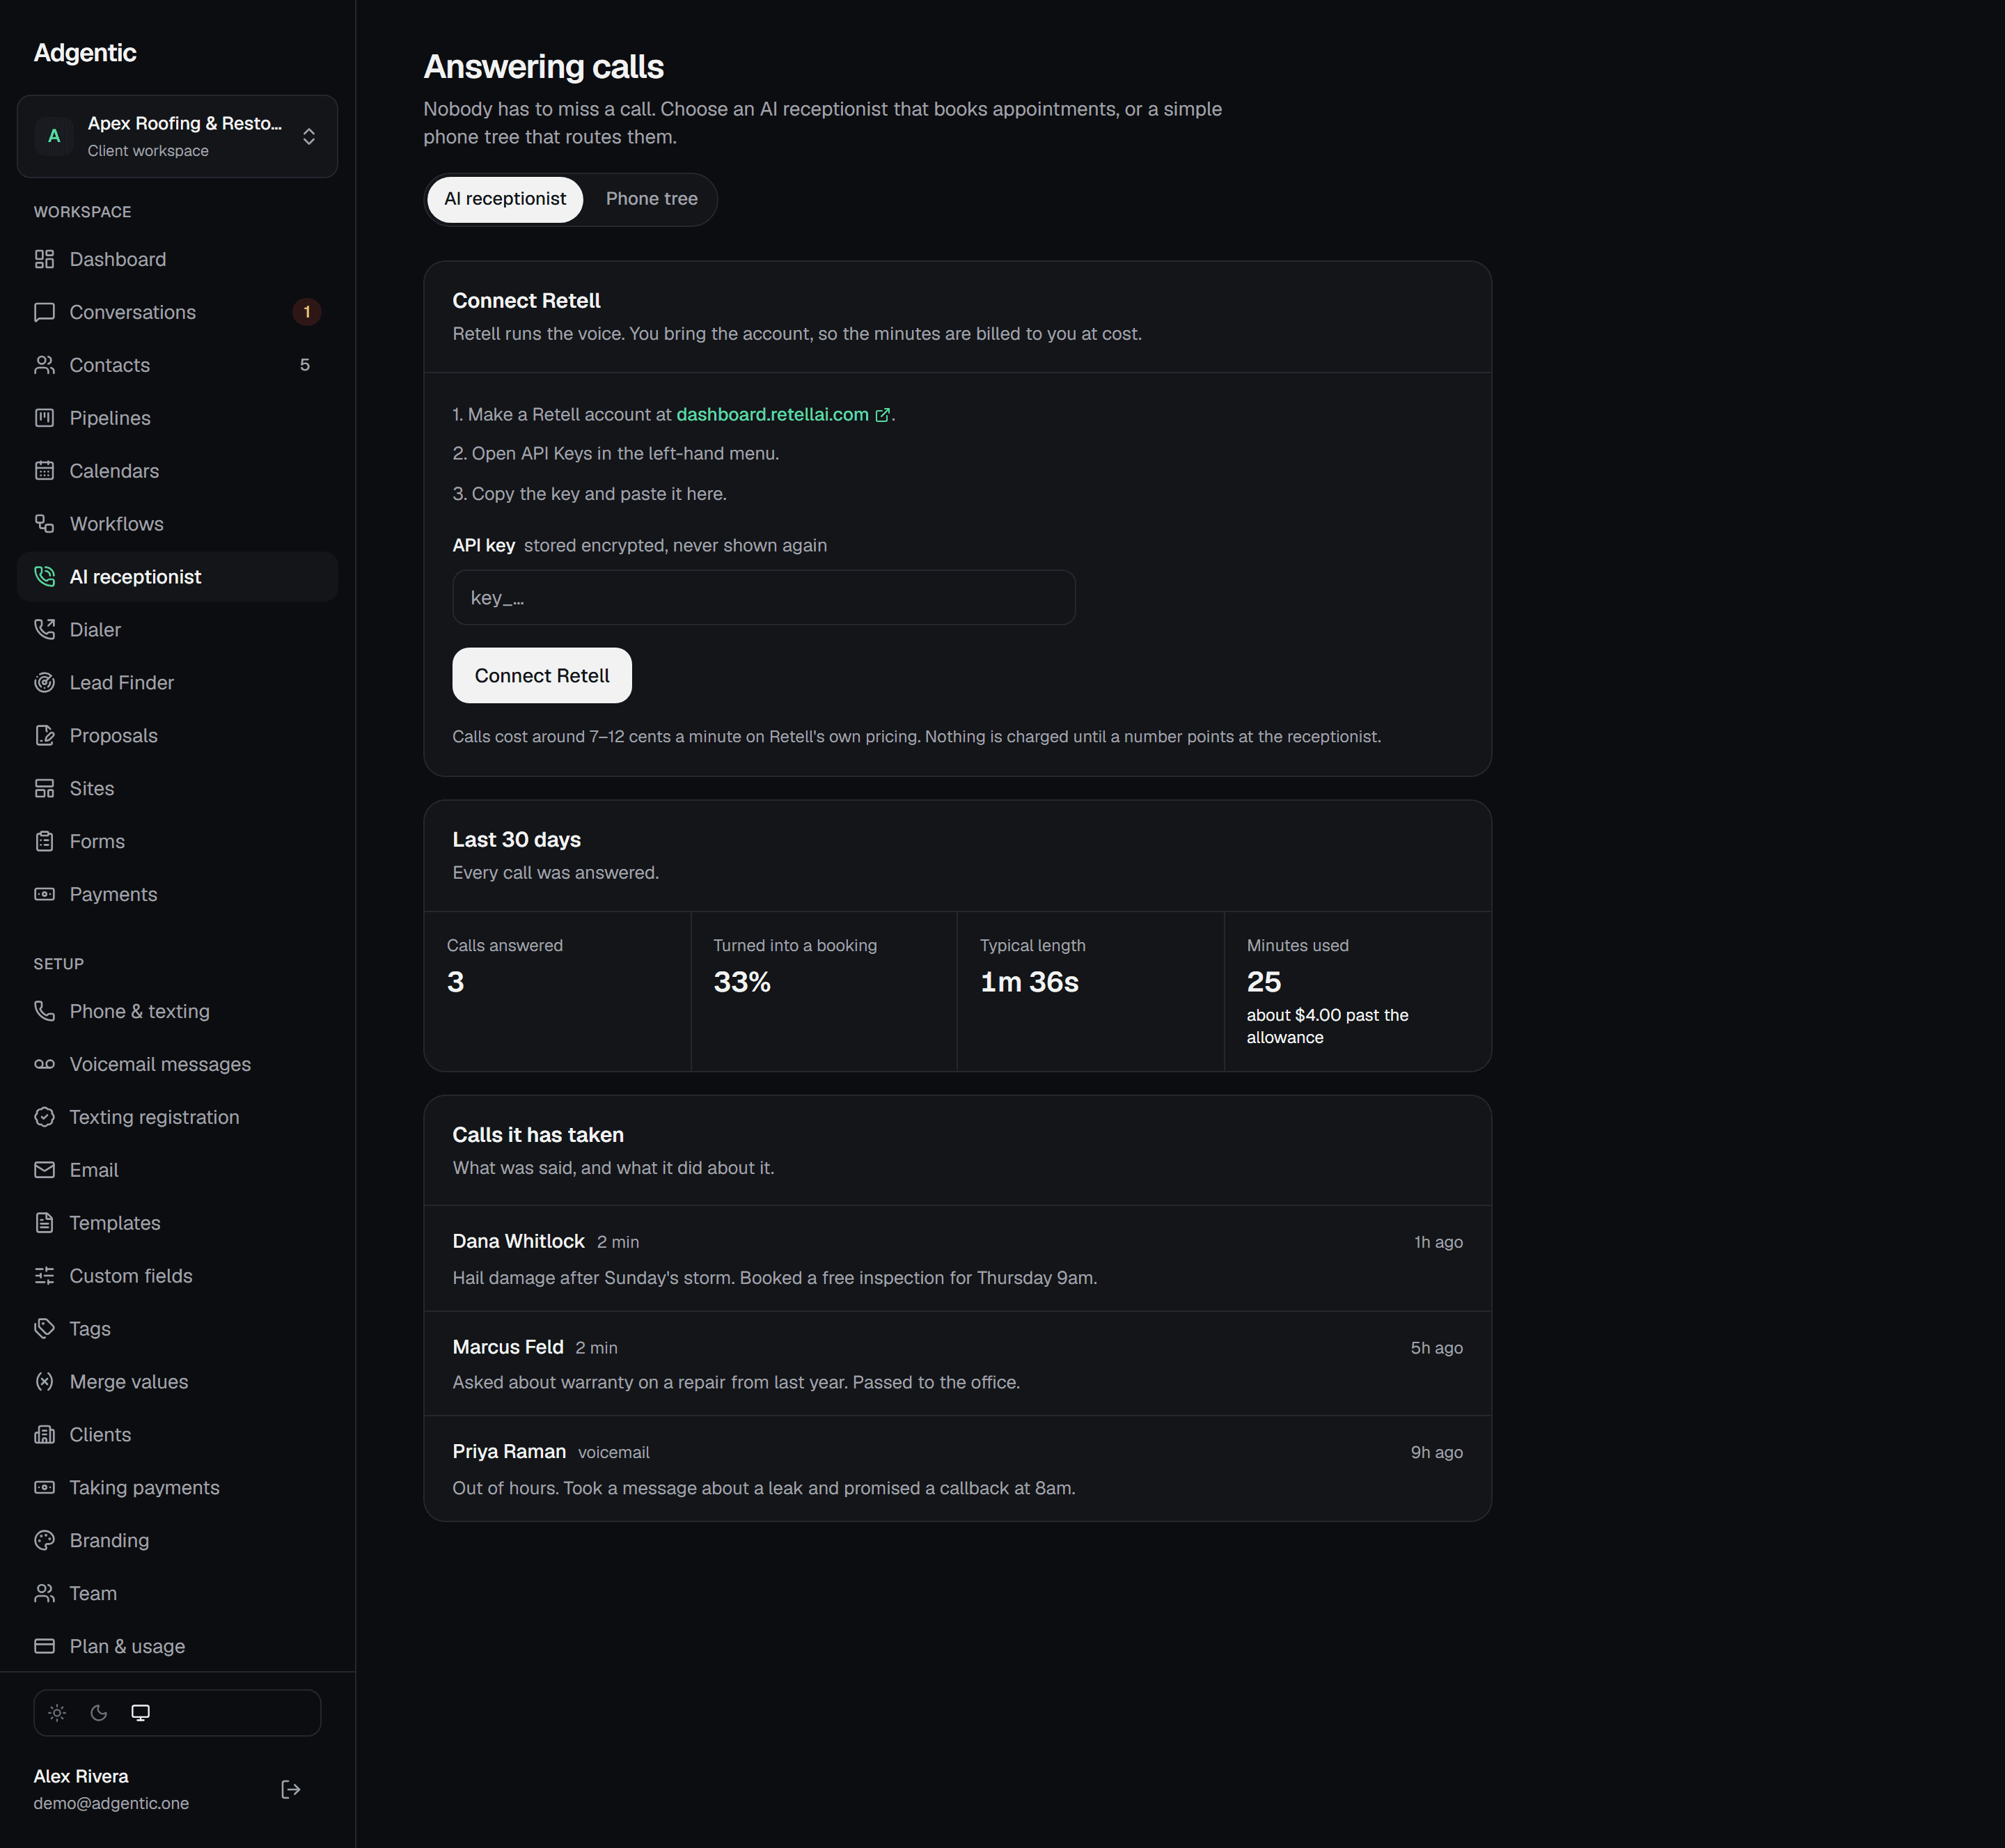
Task: Select the AI receptionist tab
Action: pos(505,199)
